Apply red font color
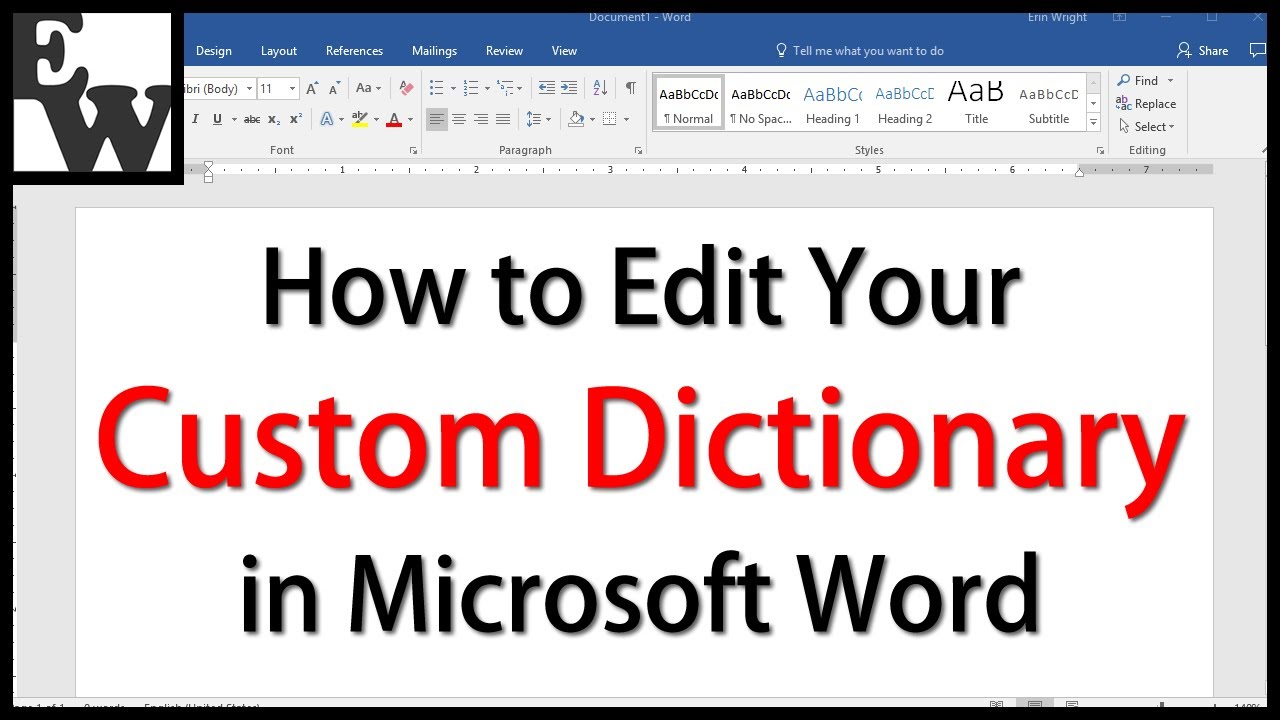The height and width of the screenshot is (720, 1280). tap(394, 119)
